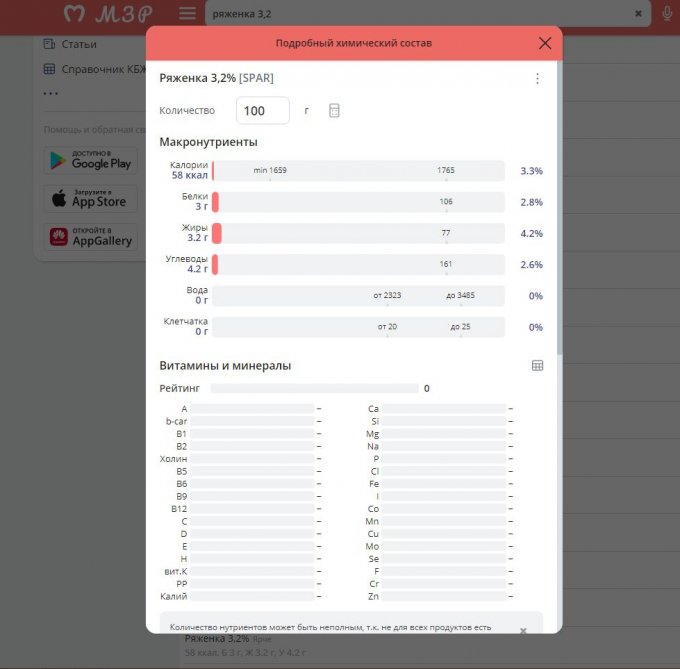Close the detailed chemical composition dialog

(x=545, y=43)
